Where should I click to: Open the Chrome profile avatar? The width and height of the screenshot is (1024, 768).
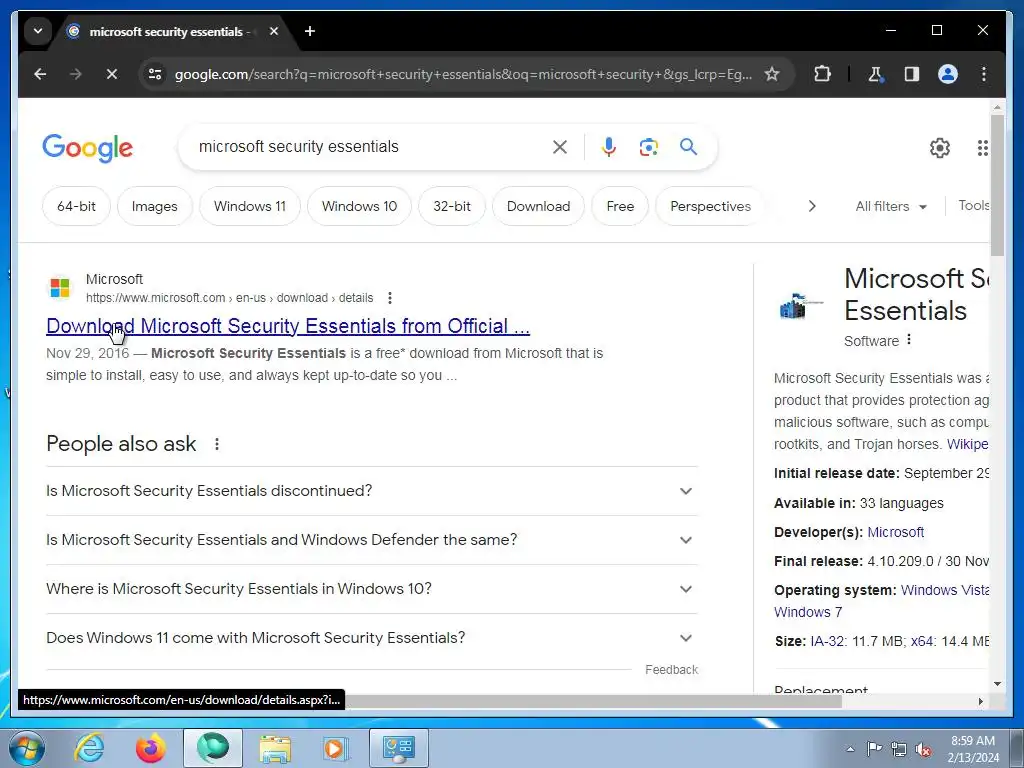948,74
